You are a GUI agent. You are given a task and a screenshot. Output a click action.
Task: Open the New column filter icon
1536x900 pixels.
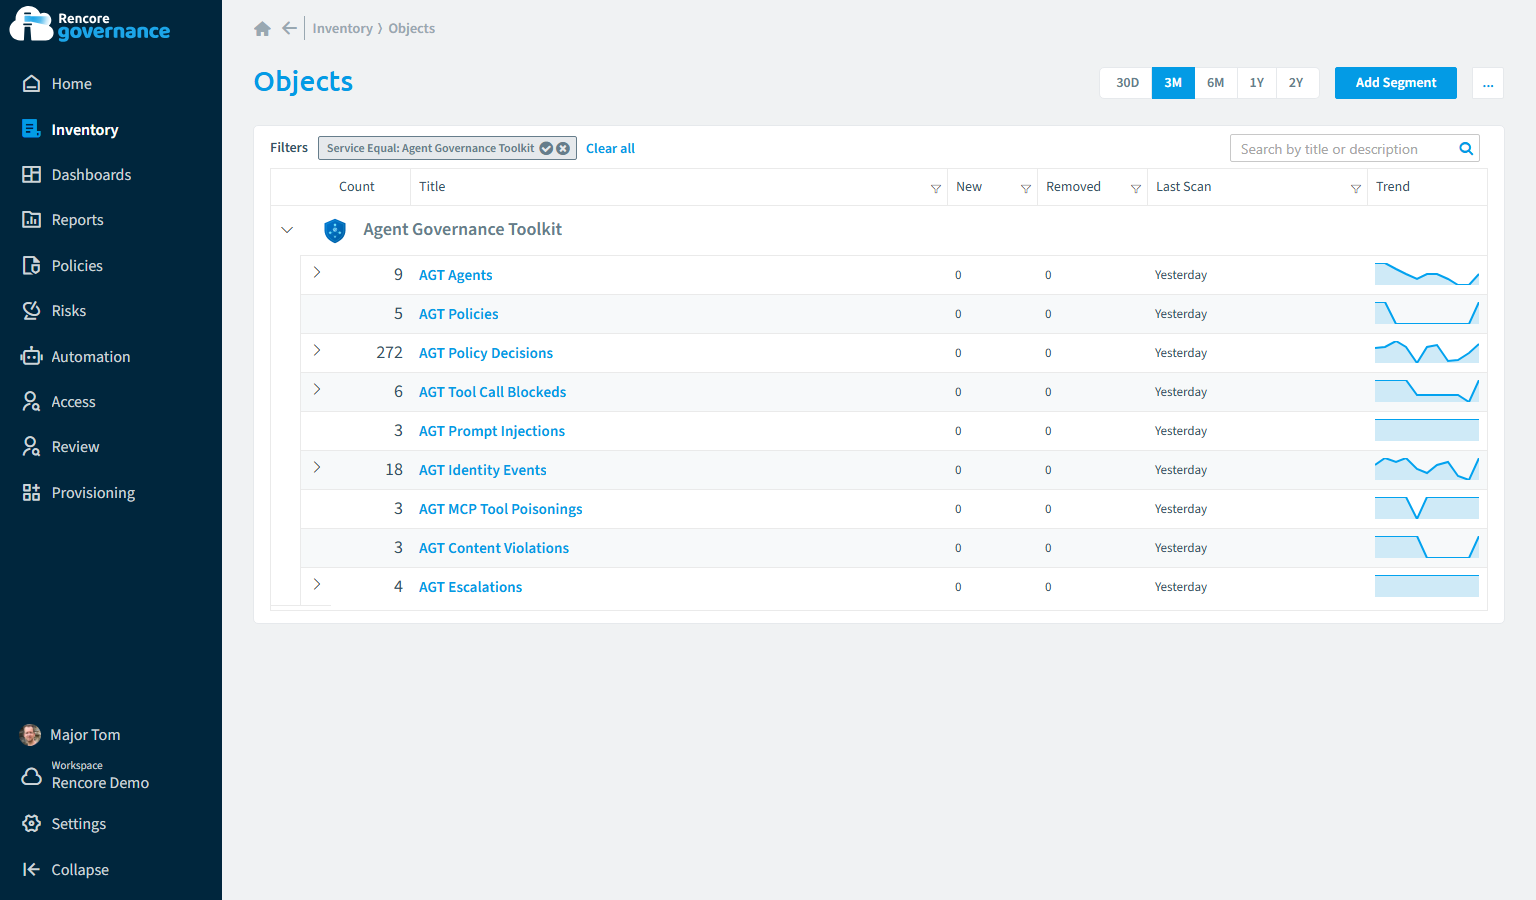[1026, 188]
